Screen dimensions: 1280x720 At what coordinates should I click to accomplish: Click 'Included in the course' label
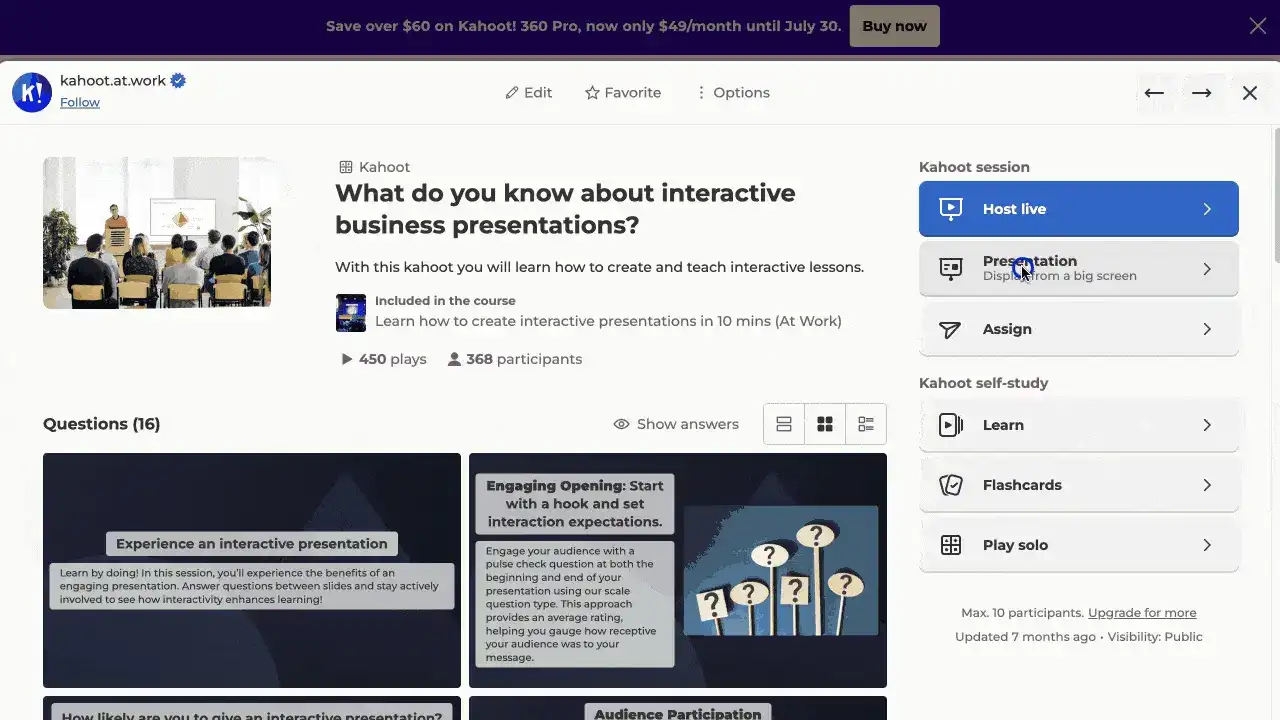tap(445, 301)
